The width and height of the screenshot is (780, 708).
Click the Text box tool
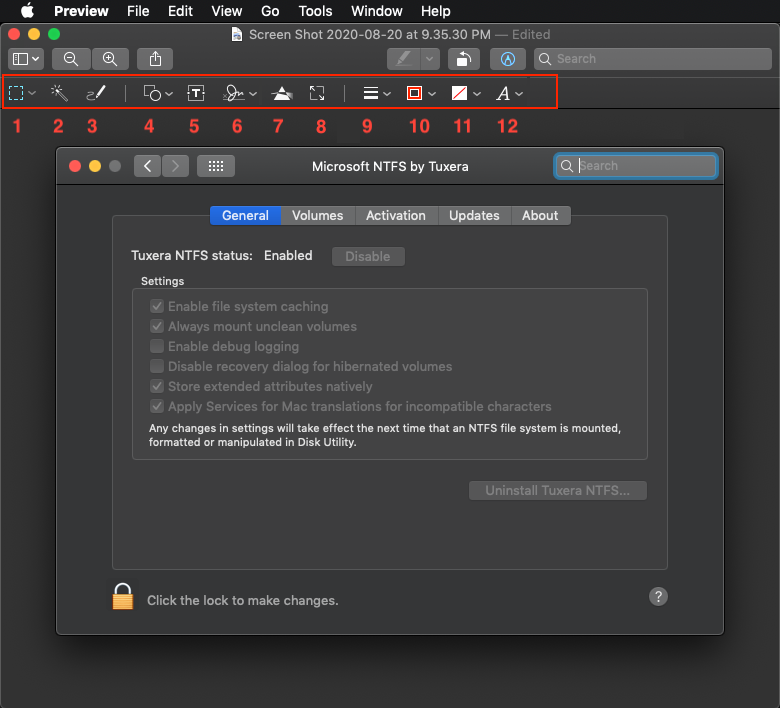196,93
